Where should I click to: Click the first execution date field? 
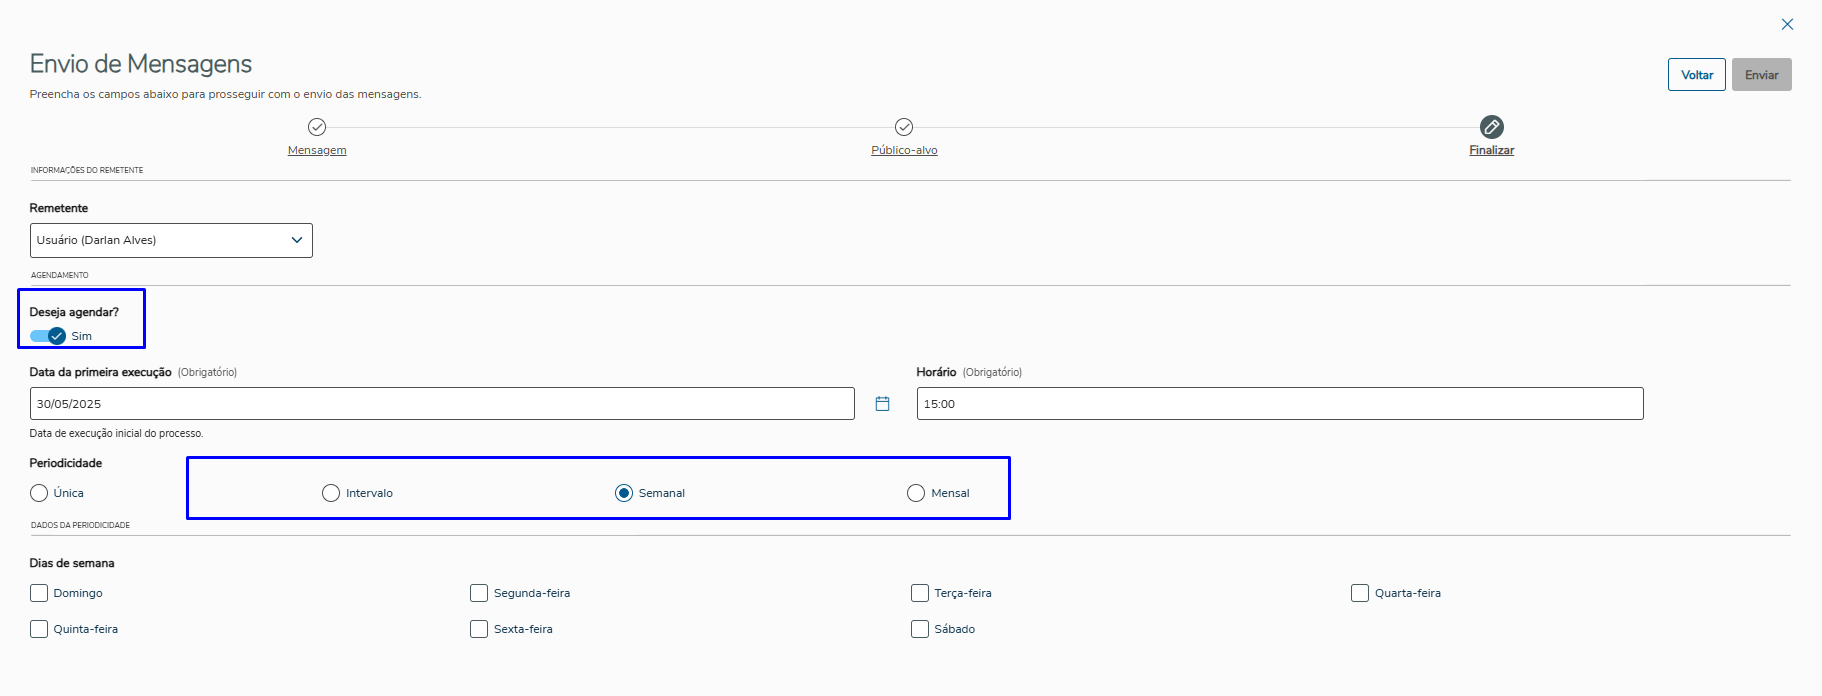tap(442, 404)
